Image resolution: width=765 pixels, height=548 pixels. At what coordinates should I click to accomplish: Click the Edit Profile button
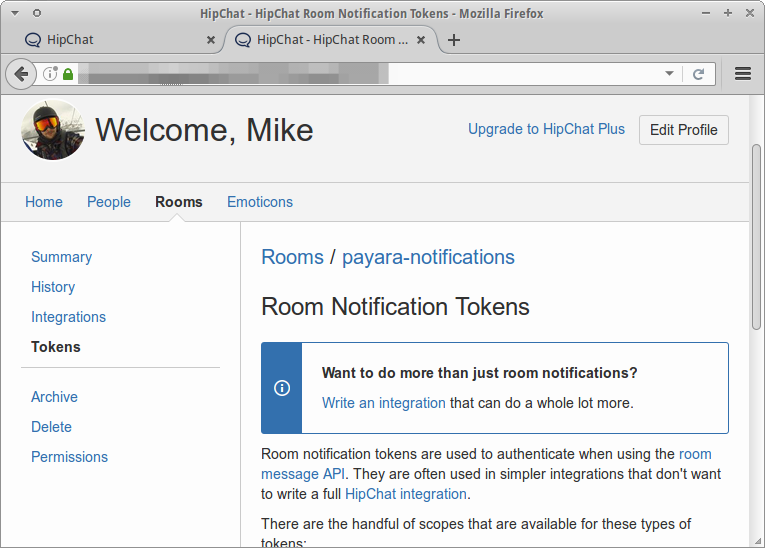click(x=684, y=130)
